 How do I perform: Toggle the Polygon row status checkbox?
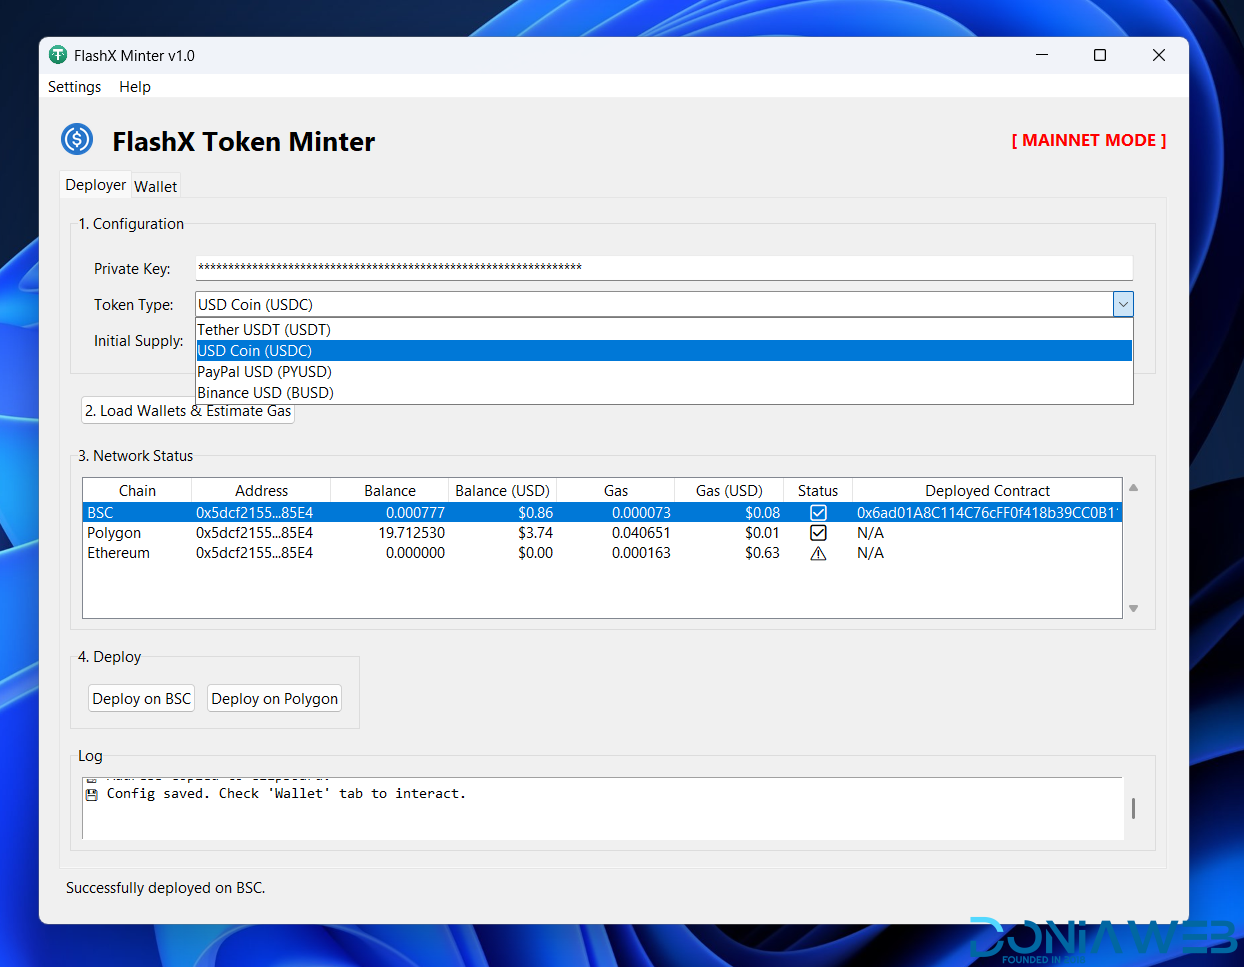818,533
